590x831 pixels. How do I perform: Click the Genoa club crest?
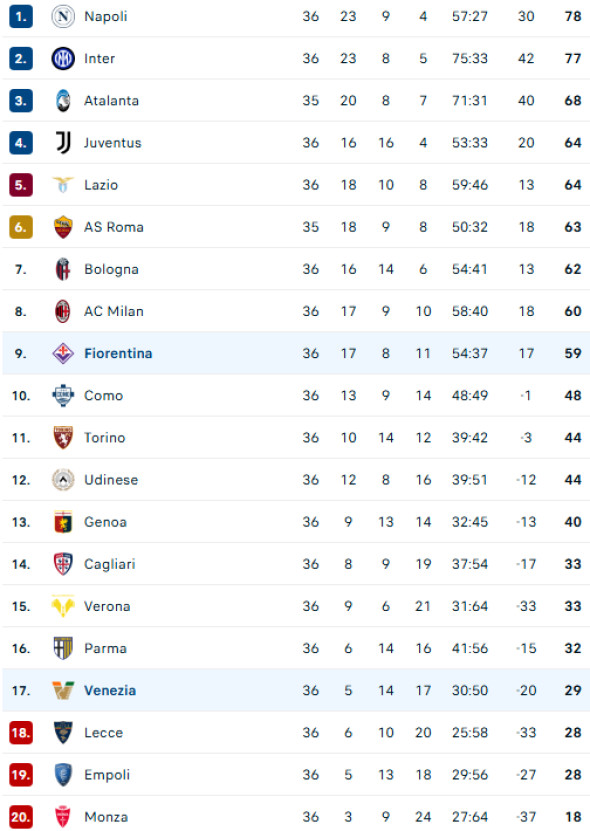(x=63, y=522)
